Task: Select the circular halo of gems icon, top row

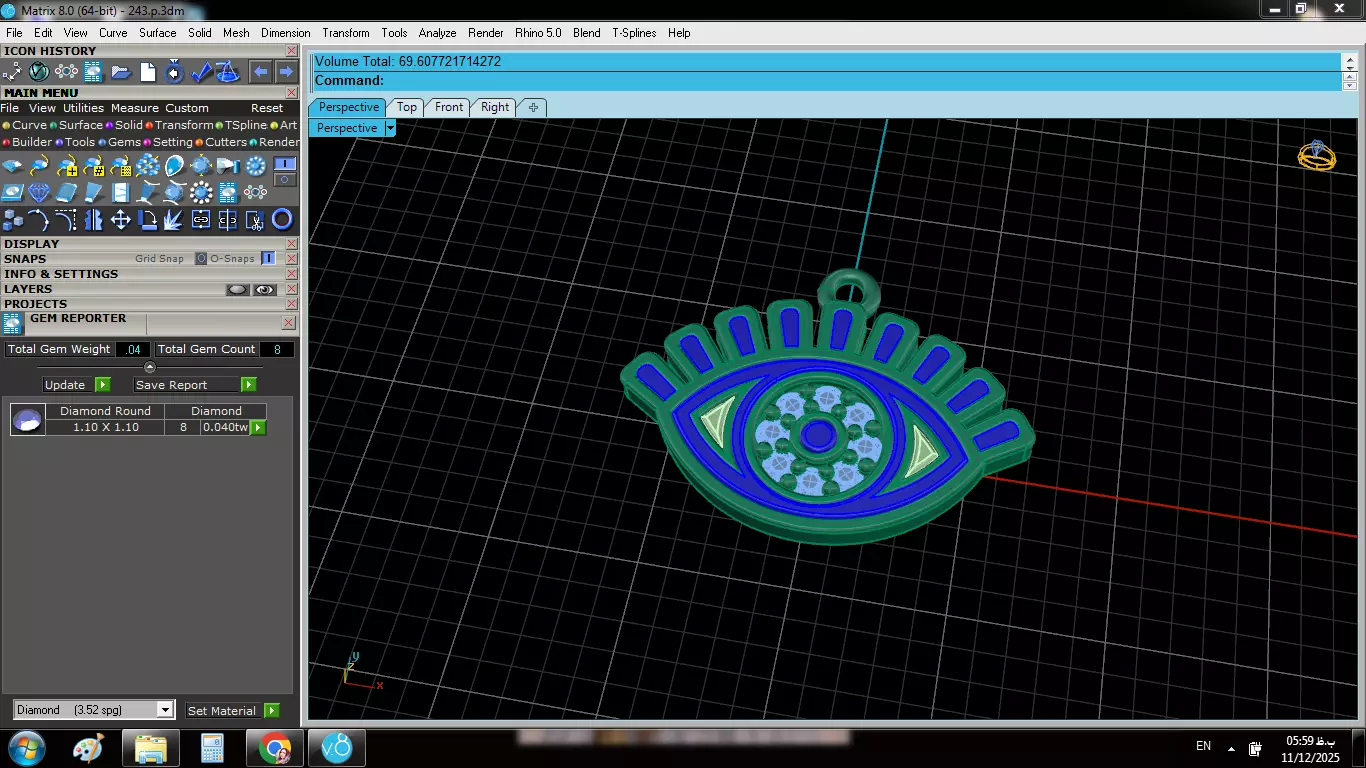Action: click(255, 165)
